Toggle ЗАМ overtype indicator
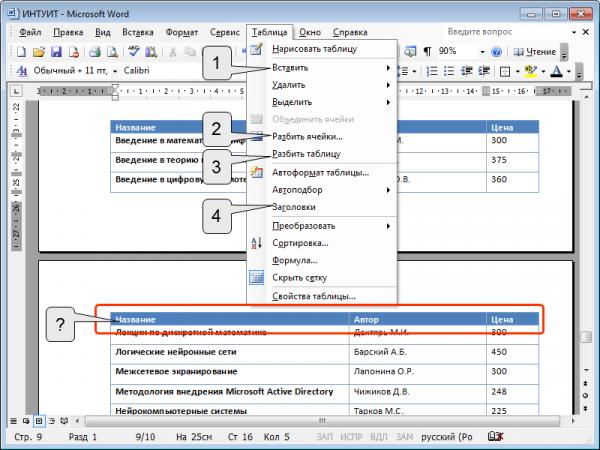Image resolution: width=600 pixels, height=450 pixels. click(x=404, y=437)
